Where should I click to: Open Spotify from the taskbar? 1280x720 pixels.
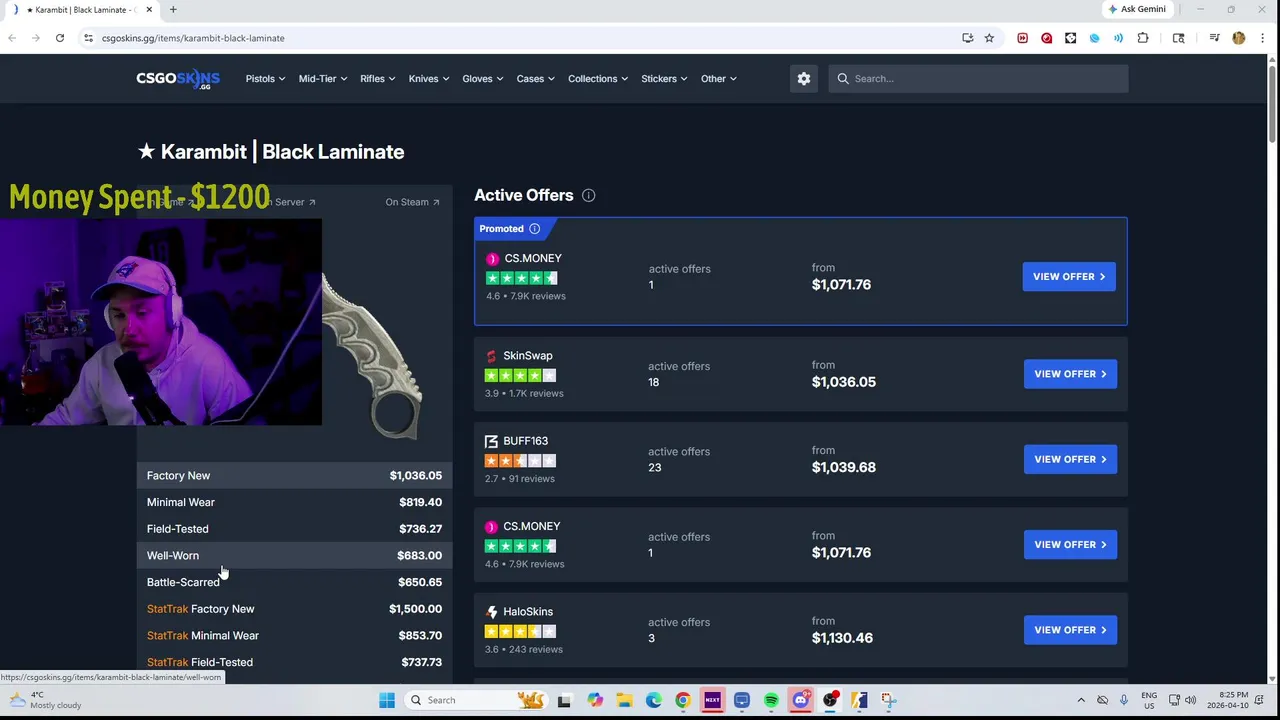click(771, 700)
